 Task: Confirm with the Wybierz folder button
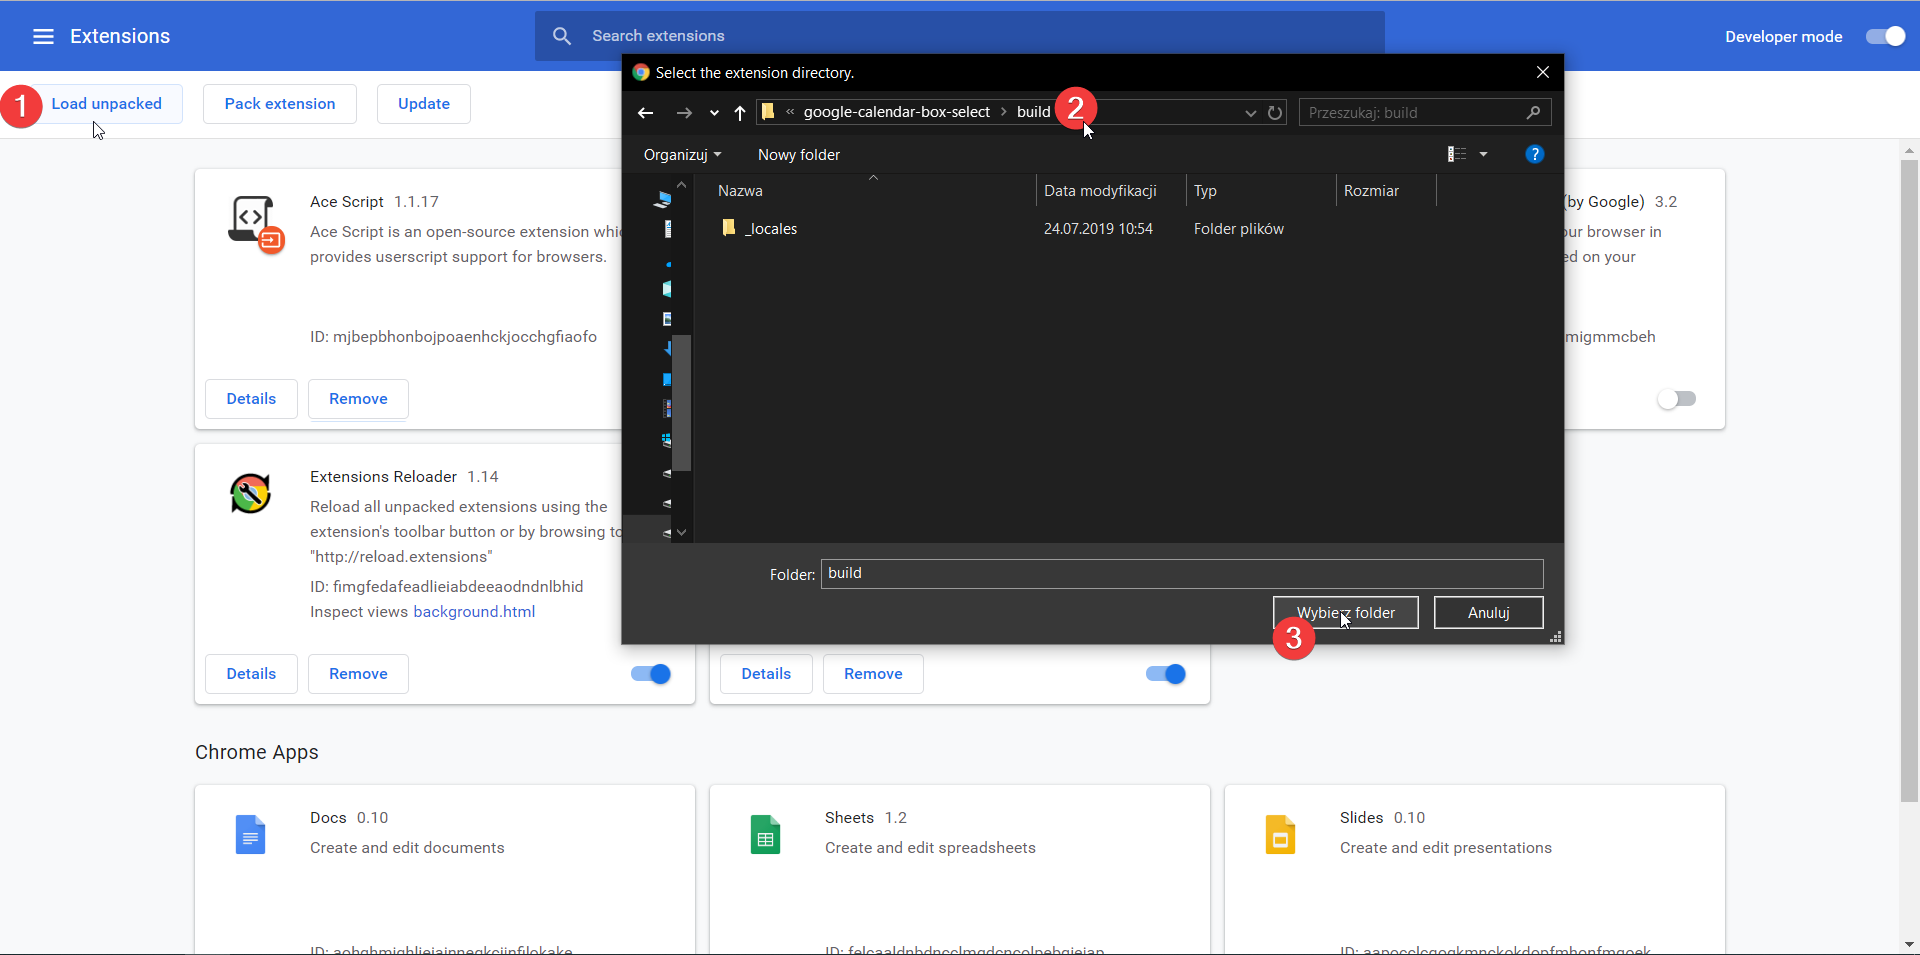point(1346,613)
